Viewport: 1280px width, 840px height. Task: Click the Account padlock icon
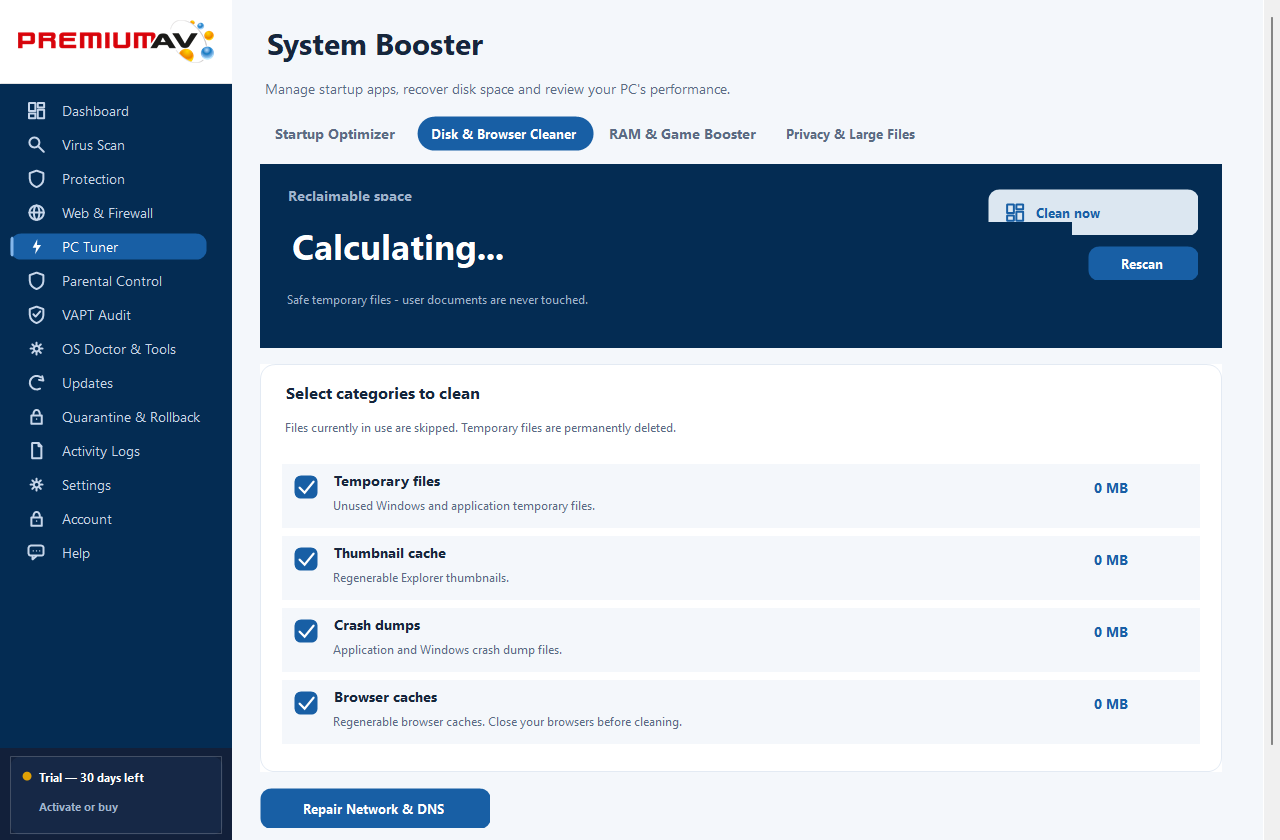tap(37, 519)
